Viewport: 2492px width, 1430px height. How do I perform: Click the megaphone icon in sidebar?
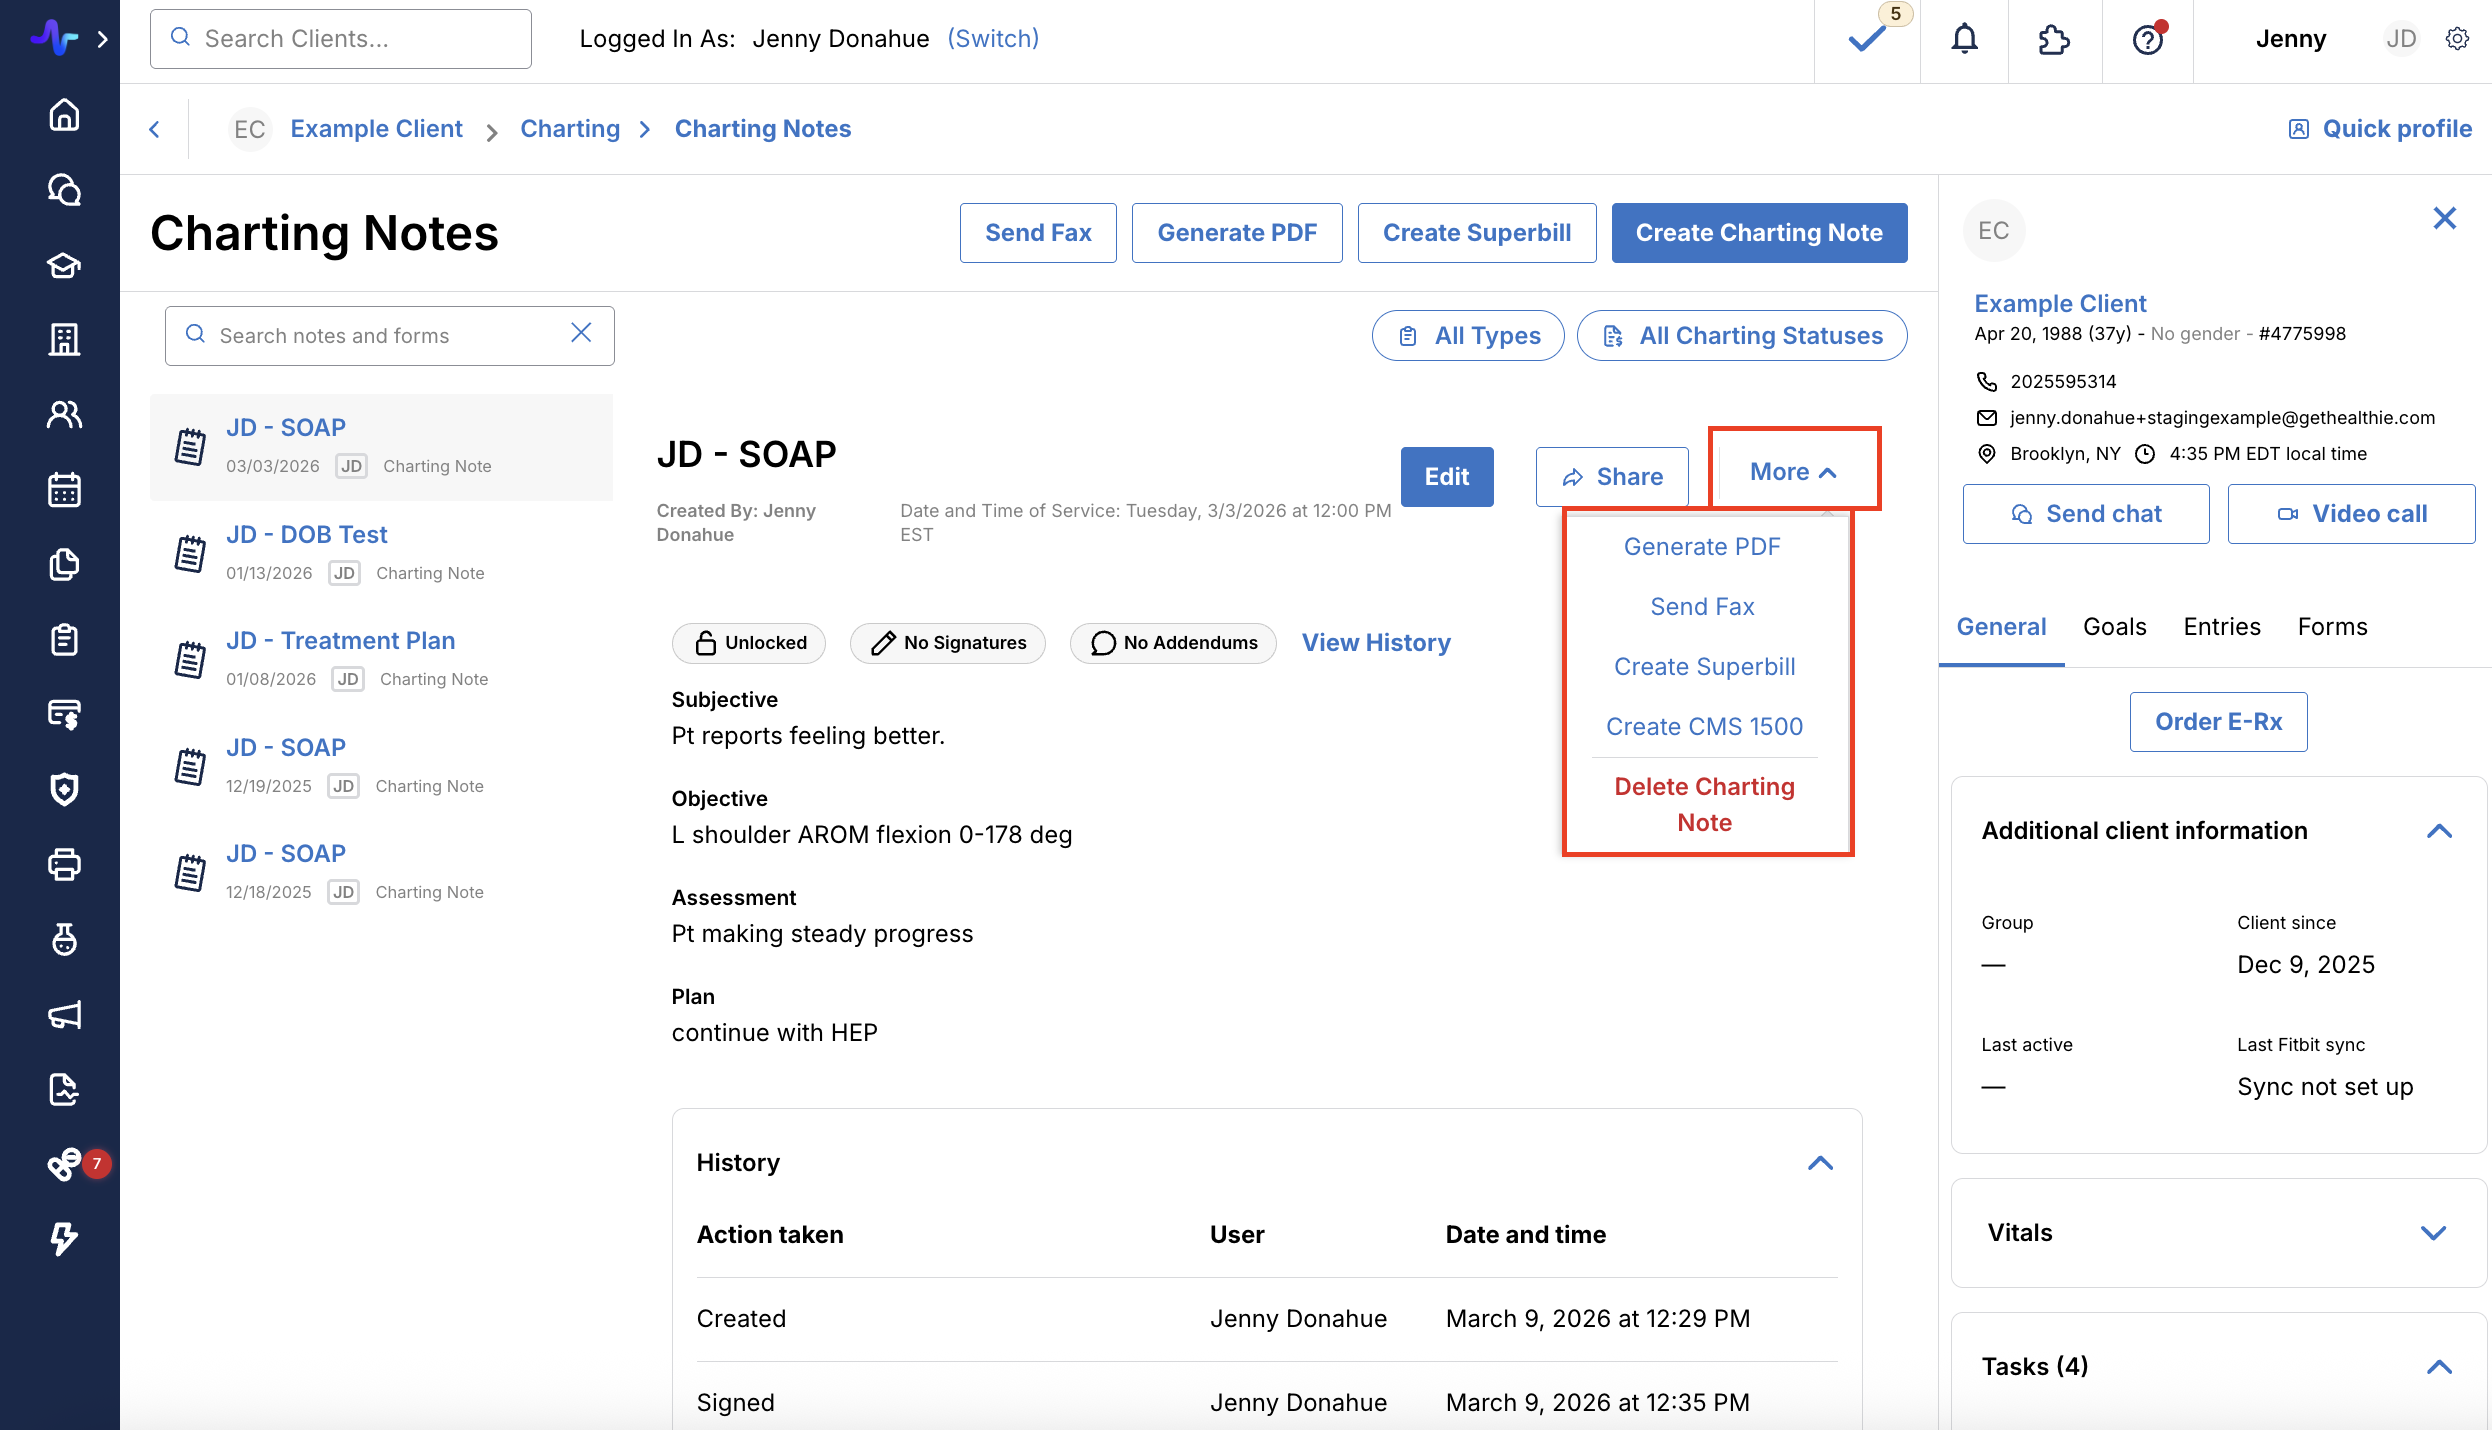[x=64, y=1015]
